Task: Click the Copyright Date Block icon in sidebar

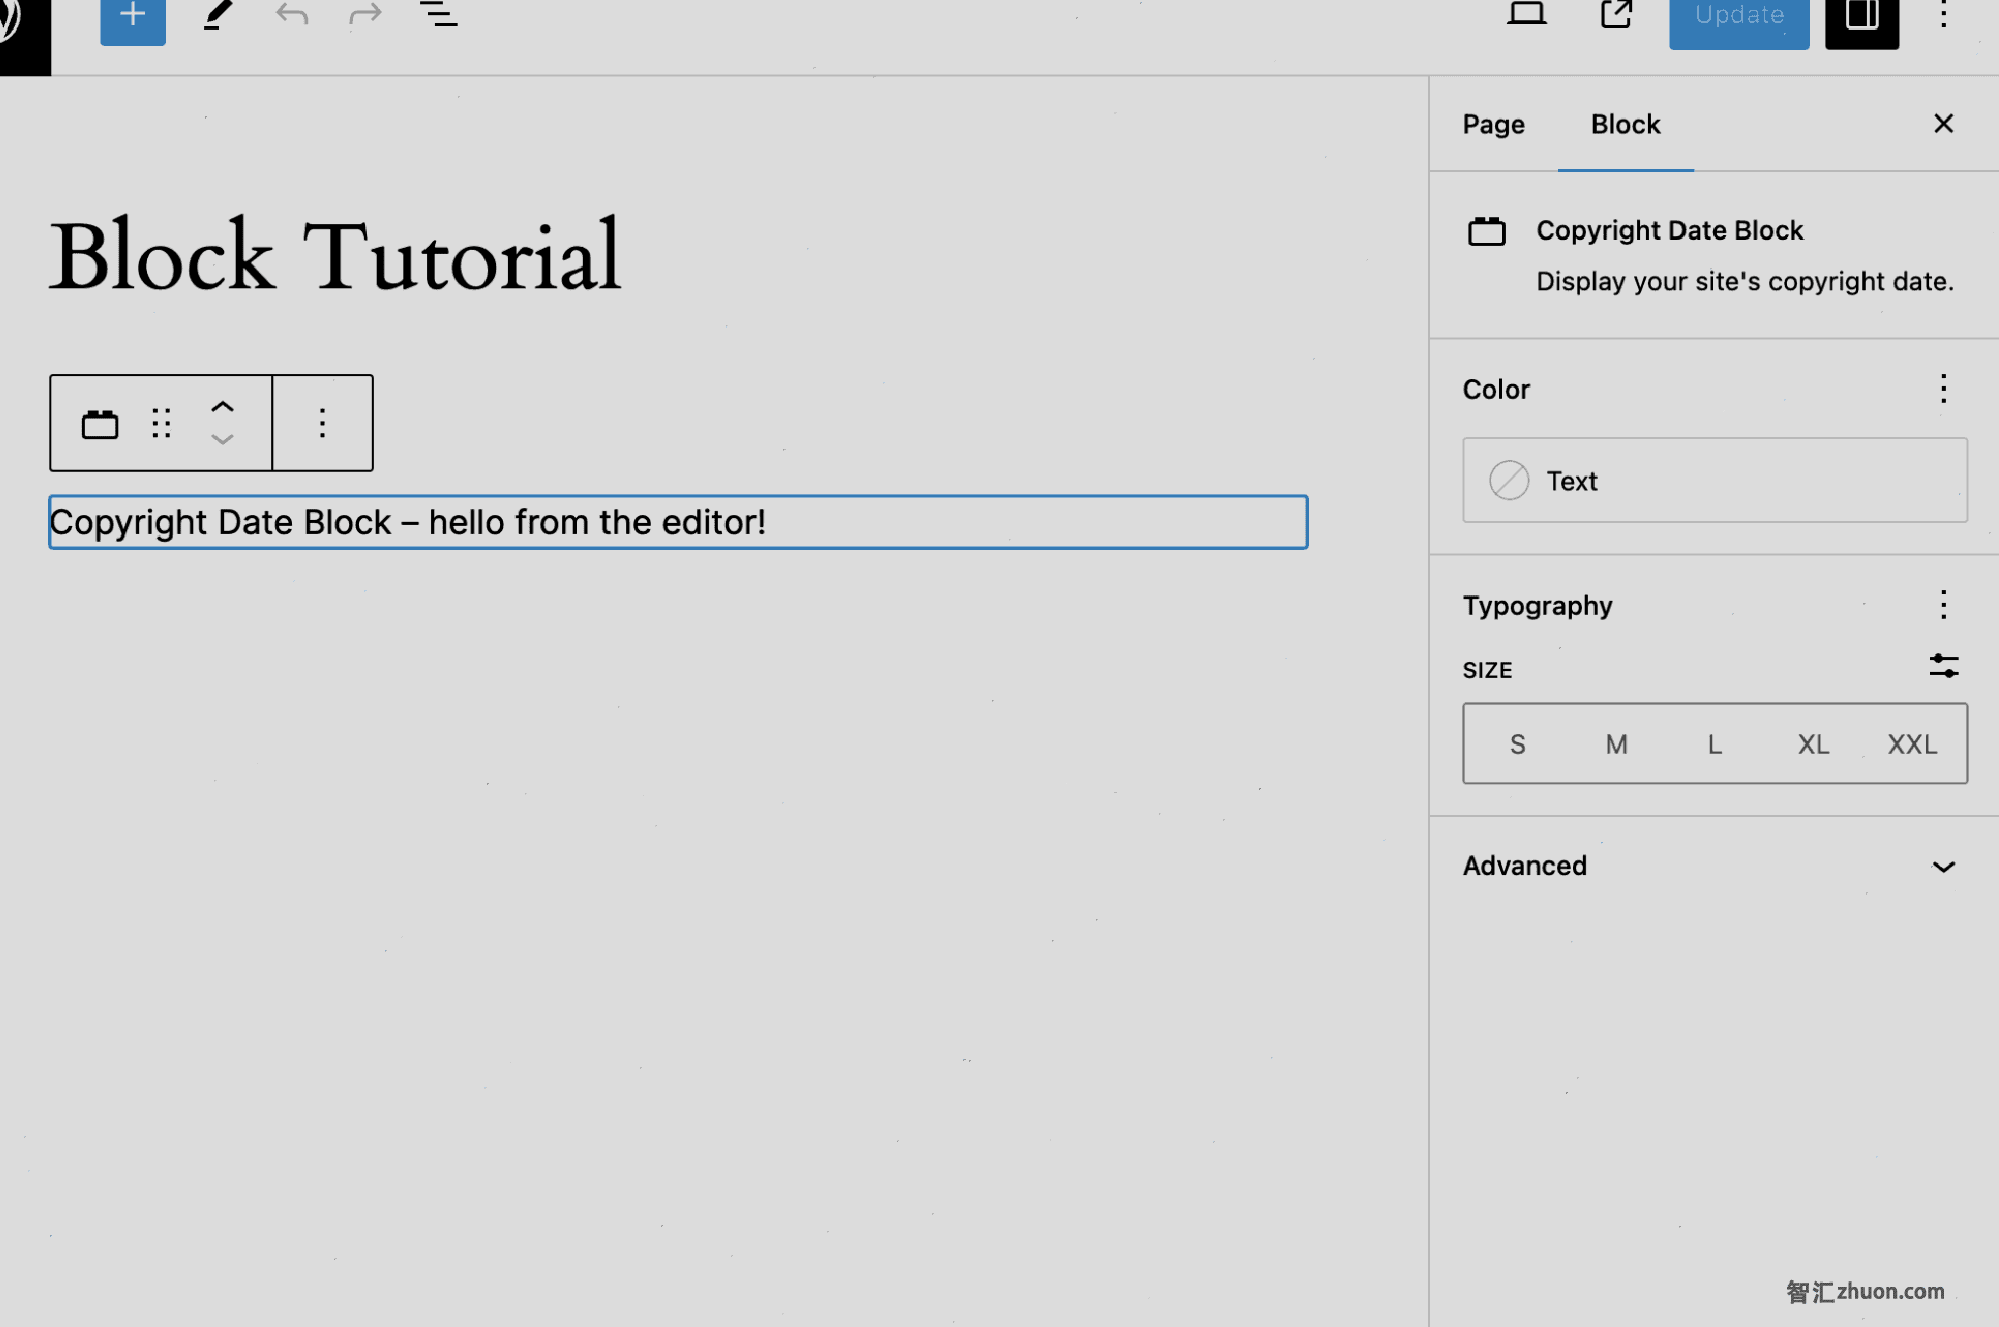Action: [1486, 231]
